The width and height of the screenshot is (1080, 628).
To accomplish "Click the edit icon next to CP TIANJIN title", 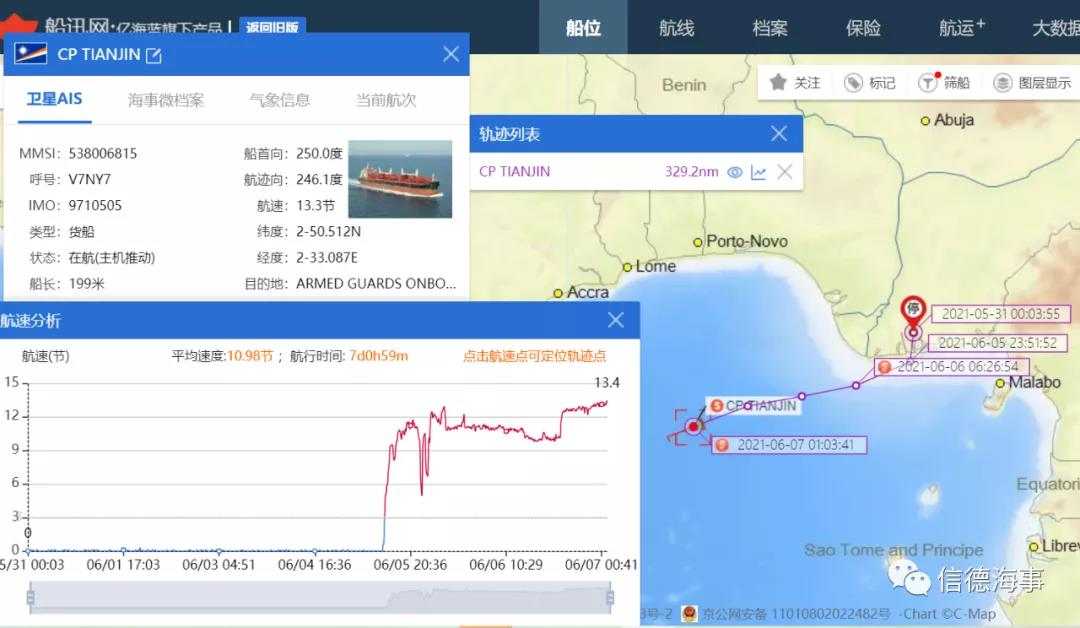I will coord(153,55).
